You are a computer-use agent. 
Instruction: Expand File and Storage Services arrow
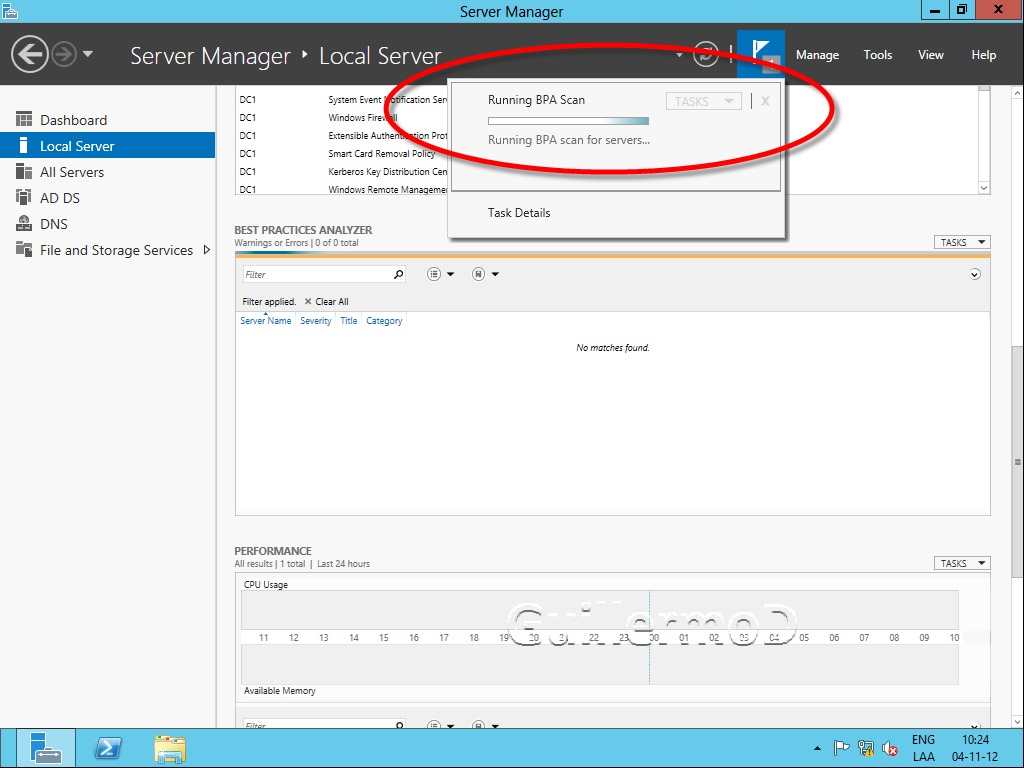[207, 250]
